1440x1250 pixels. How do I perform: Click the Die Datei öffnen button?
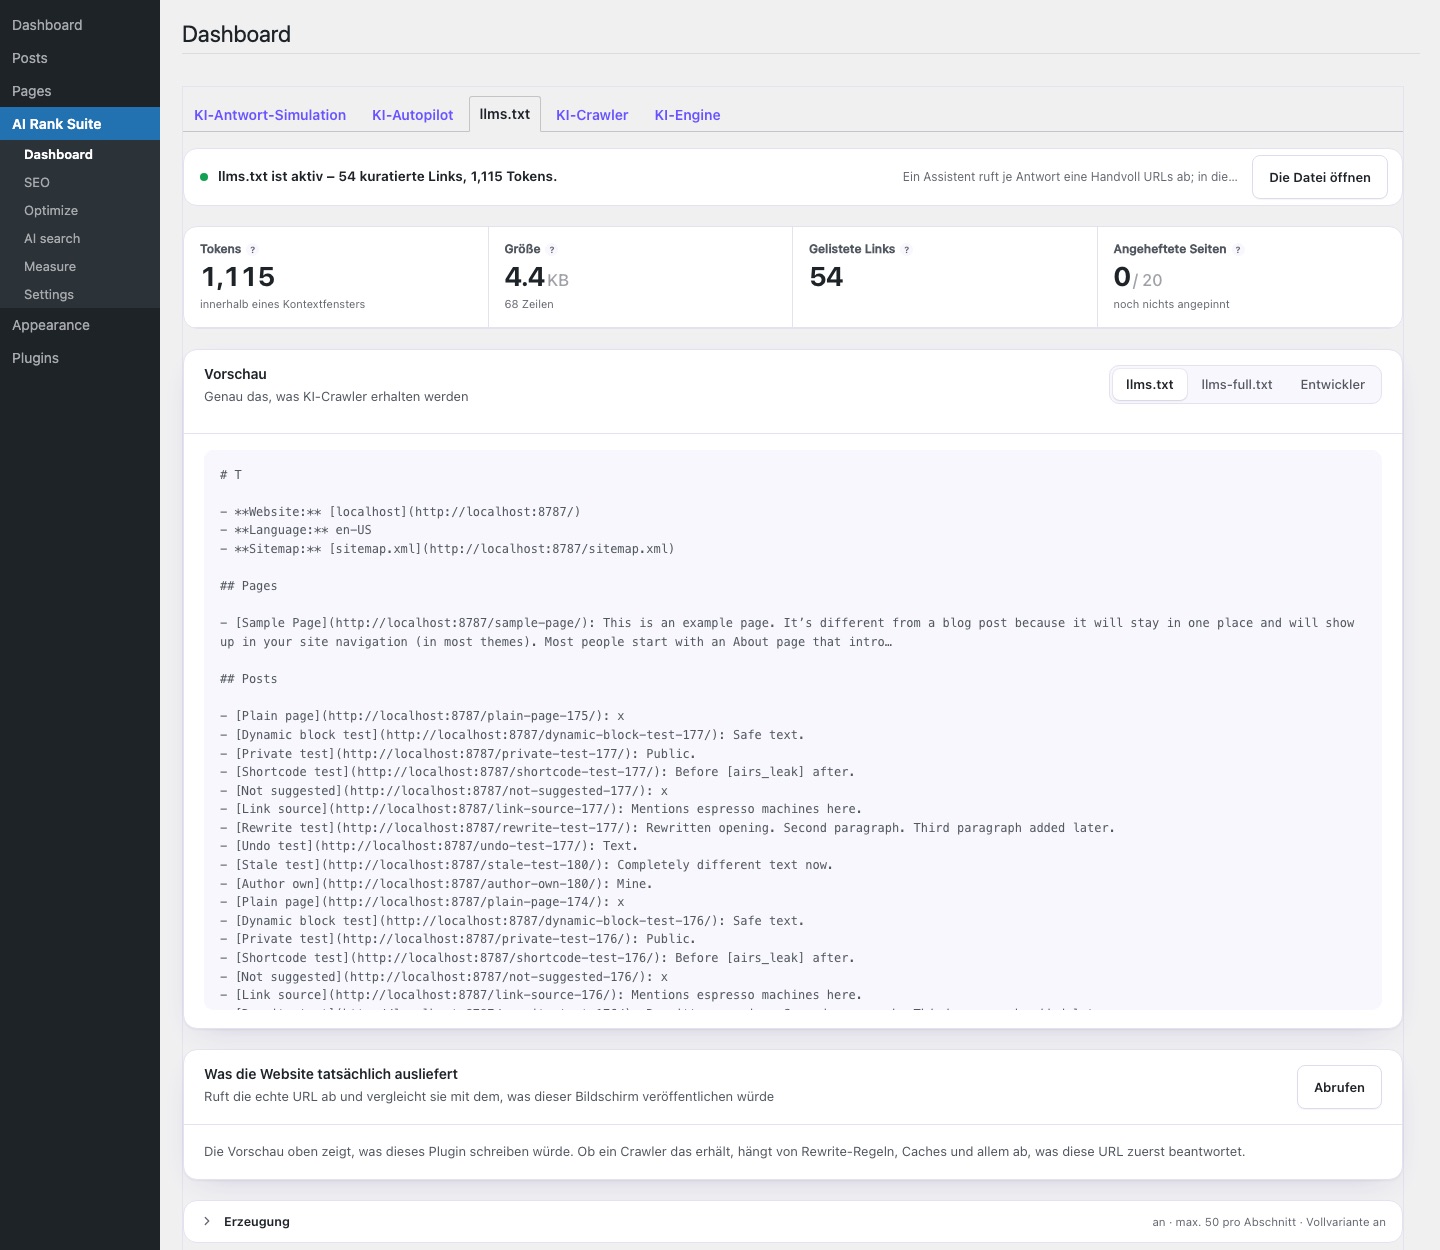tap(1320, 177)
